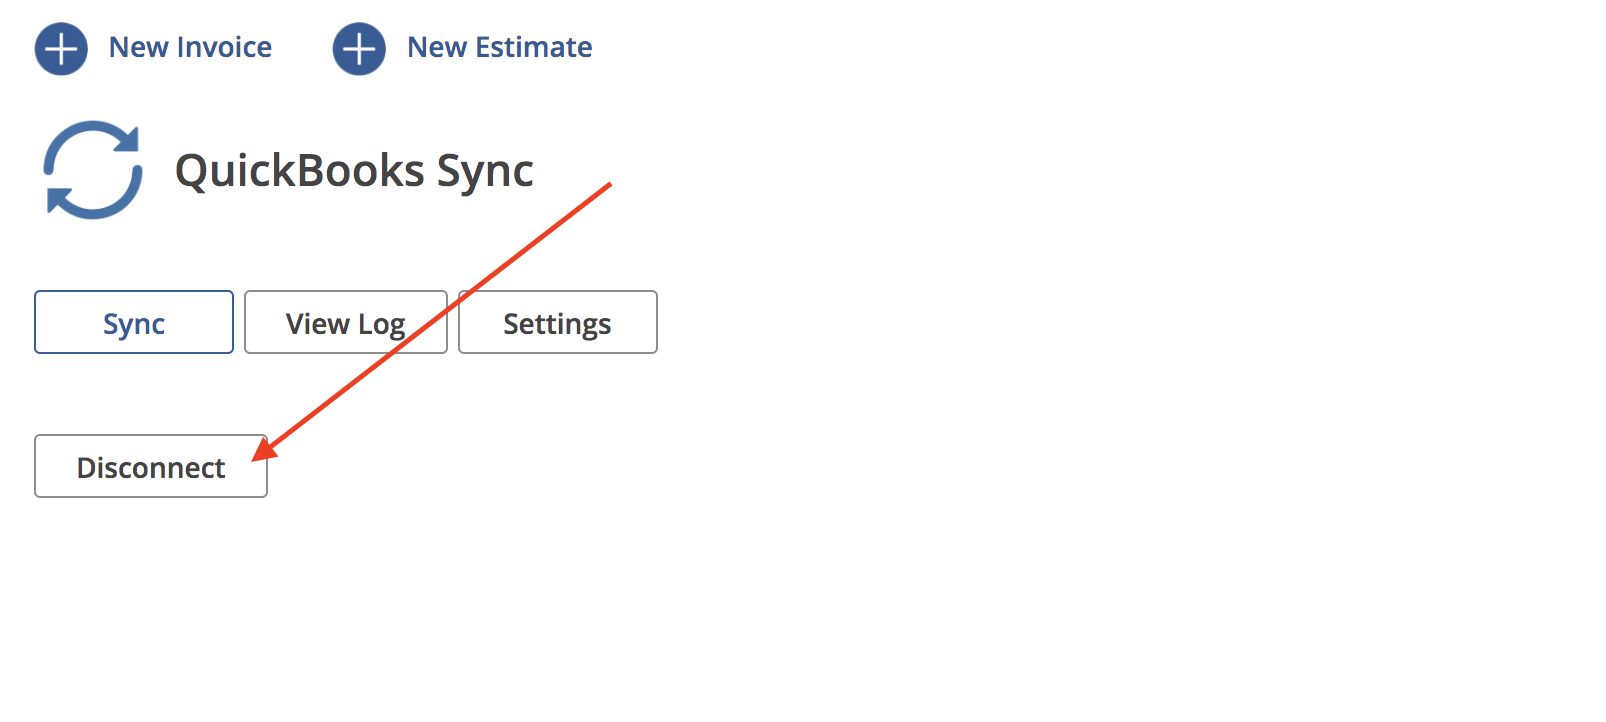
Task: Click the plus icon beside New Estimate
Action: (358, 47)
